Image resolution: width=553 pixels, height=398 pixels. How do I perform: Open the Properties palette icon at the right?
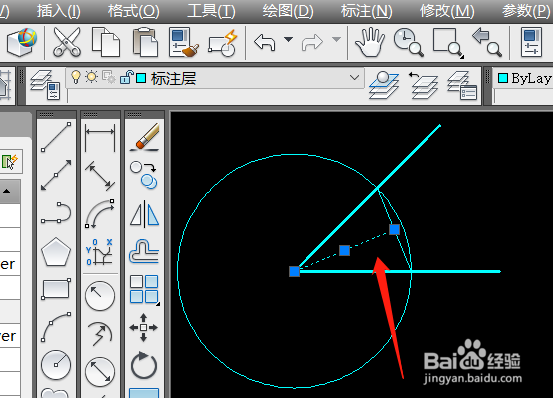click(531, 43)
